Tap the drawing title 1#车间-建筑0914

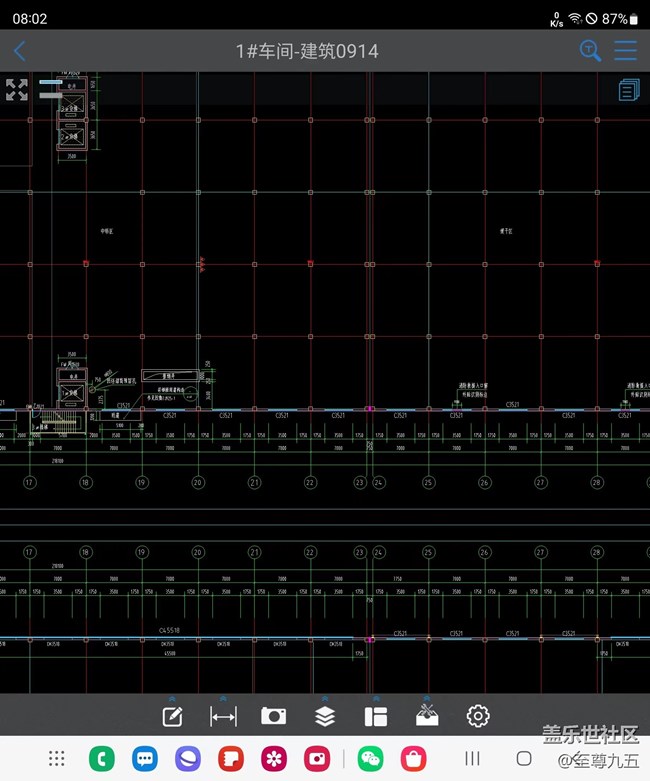(x=307, y=51)
